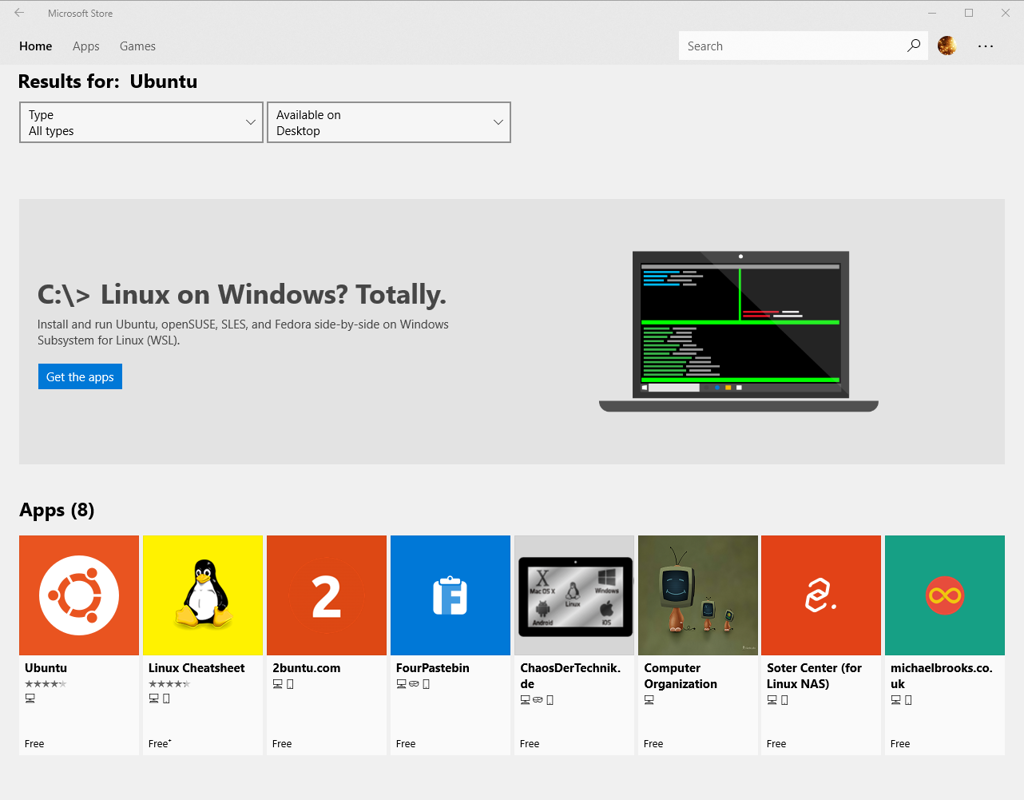Open the michaelbrooks.co.uk tile icon

click(944, 595)
